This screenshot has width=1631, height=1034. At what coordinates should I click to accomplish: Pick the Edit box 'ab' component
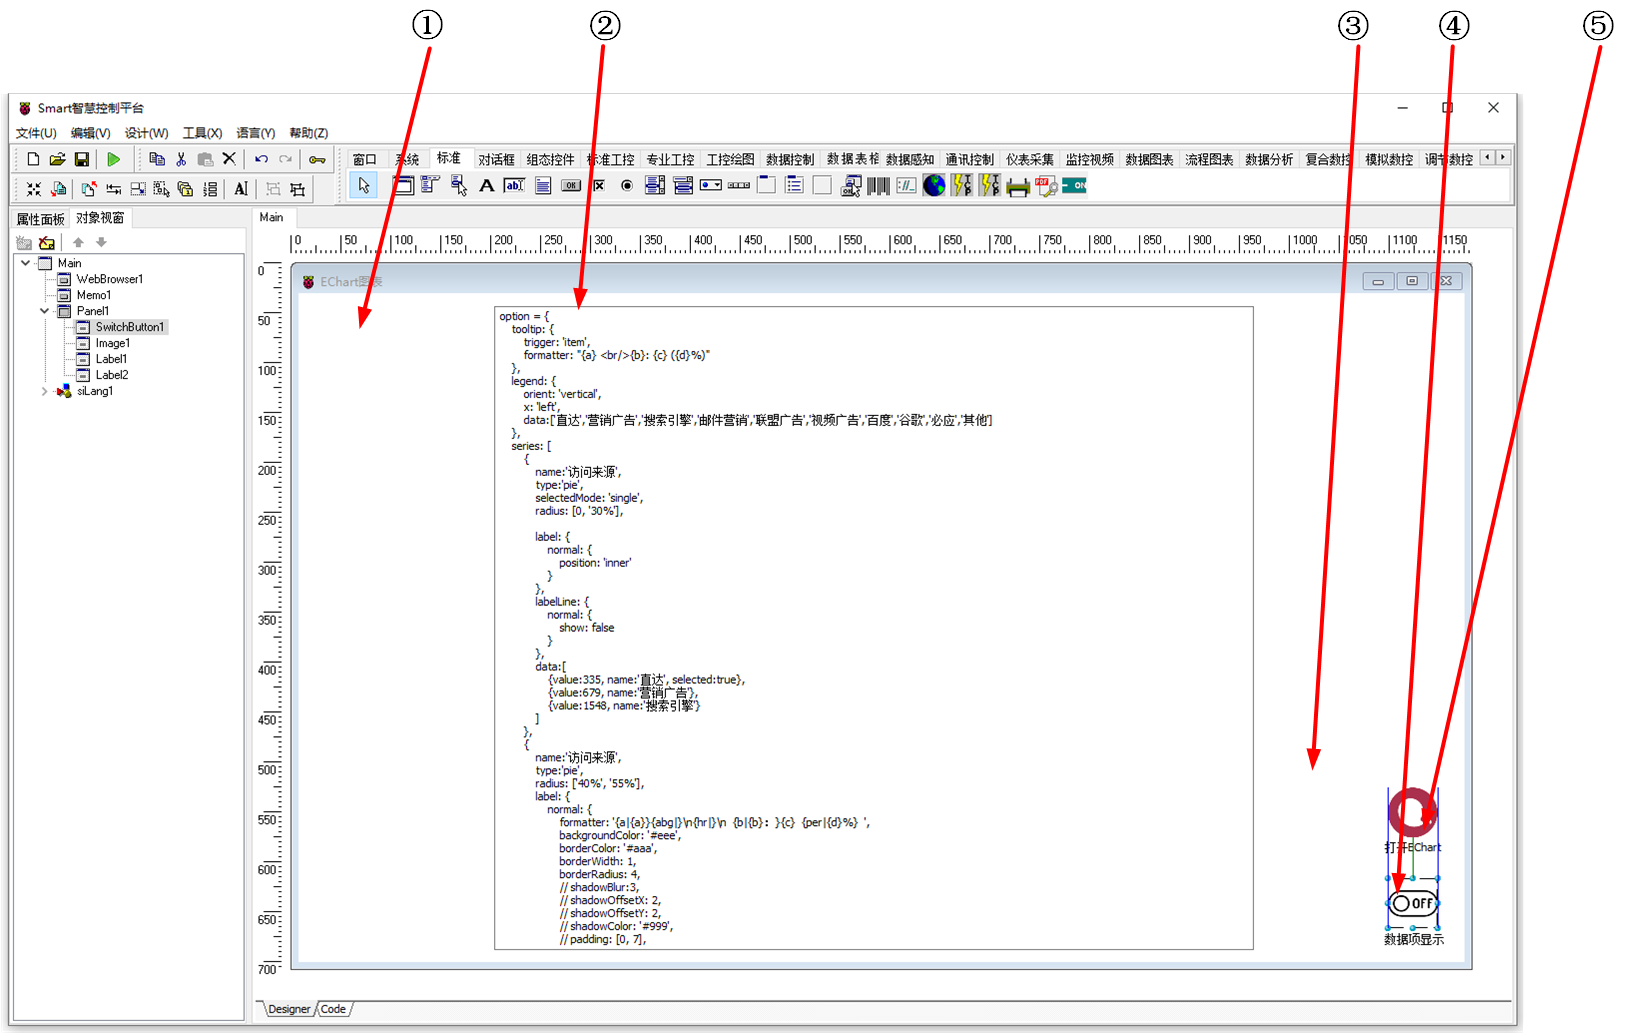[514, 185]
